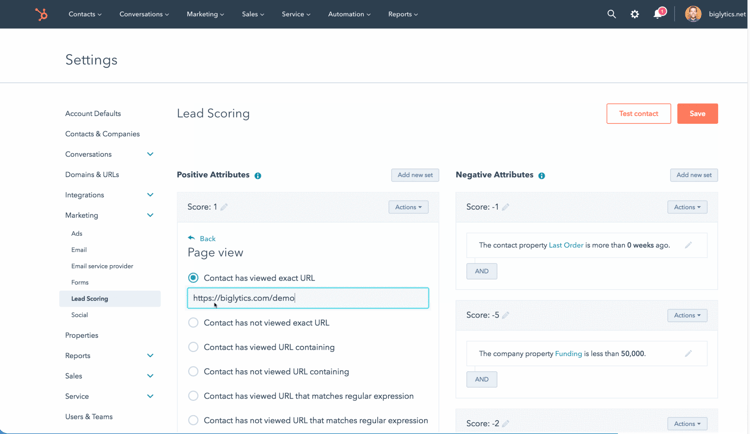Viewport: 750px width, 434px height.
Task: Click the user avatar photo
Action: [693, 14]
